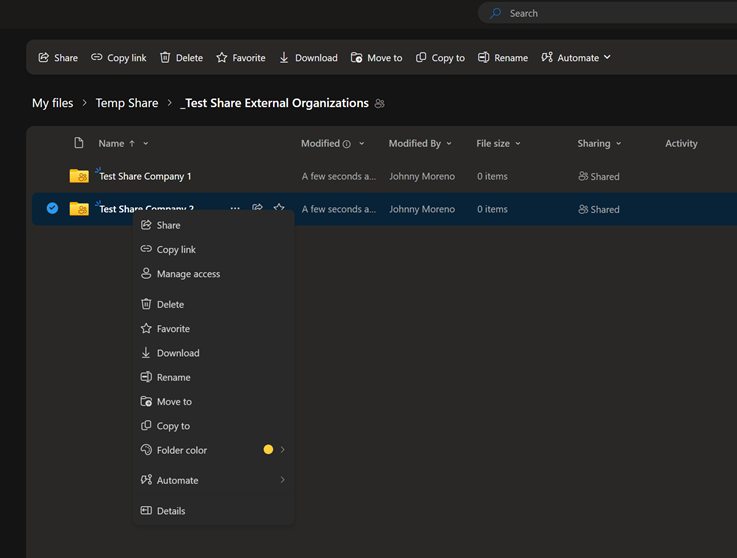Choose Manage access in the context menu
The width and height of the screenshot is (737, 558).
tap(214, 274)
